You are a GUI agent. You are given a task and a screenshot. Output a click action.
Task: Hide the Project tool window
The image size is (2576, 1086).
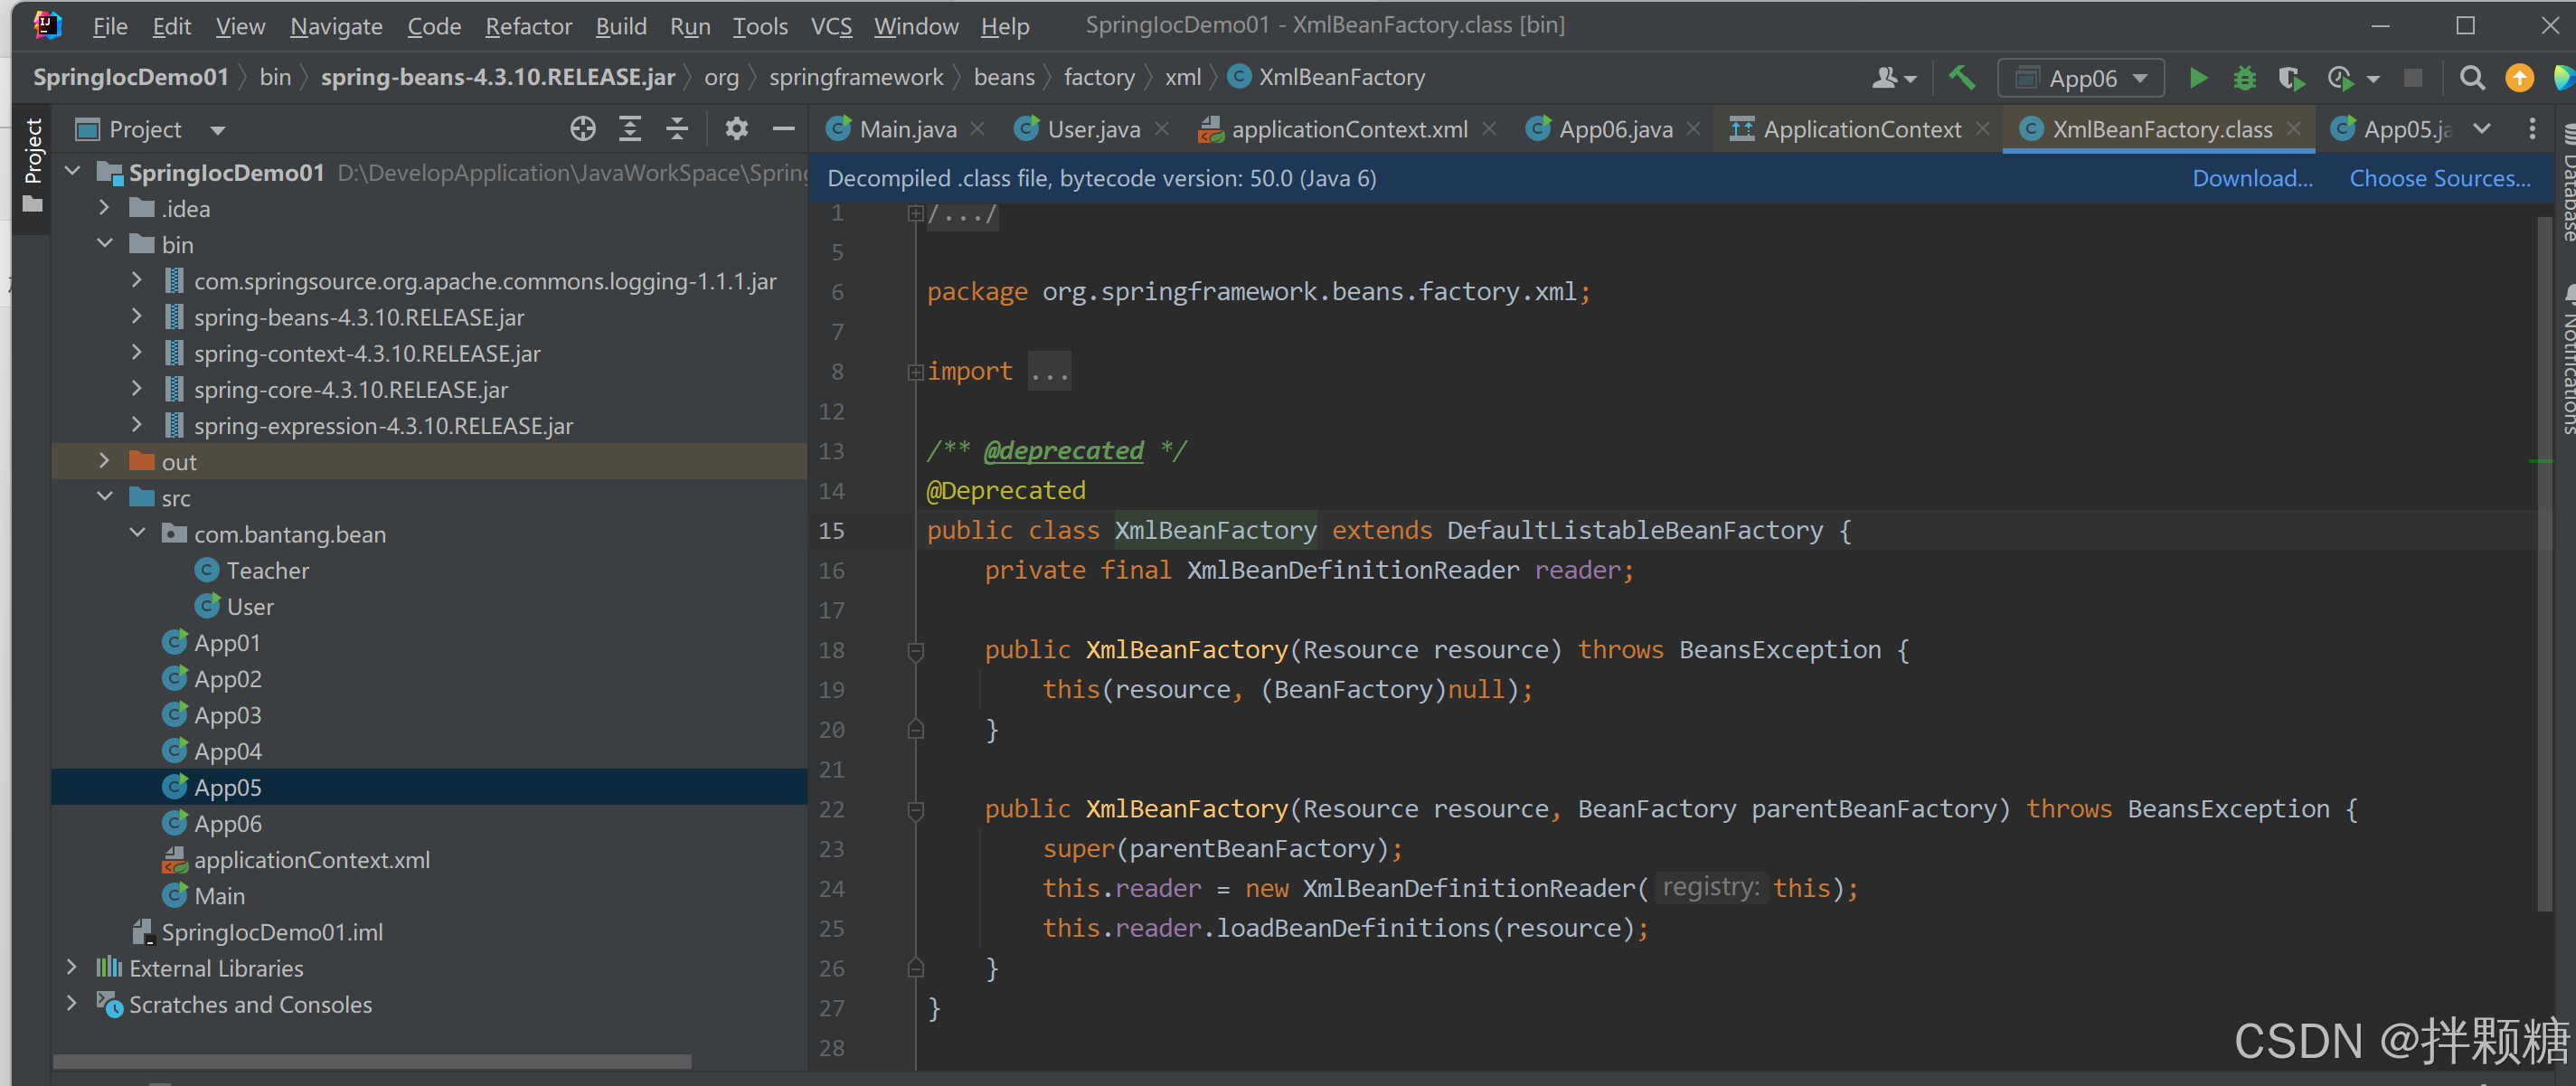[784, 129]
